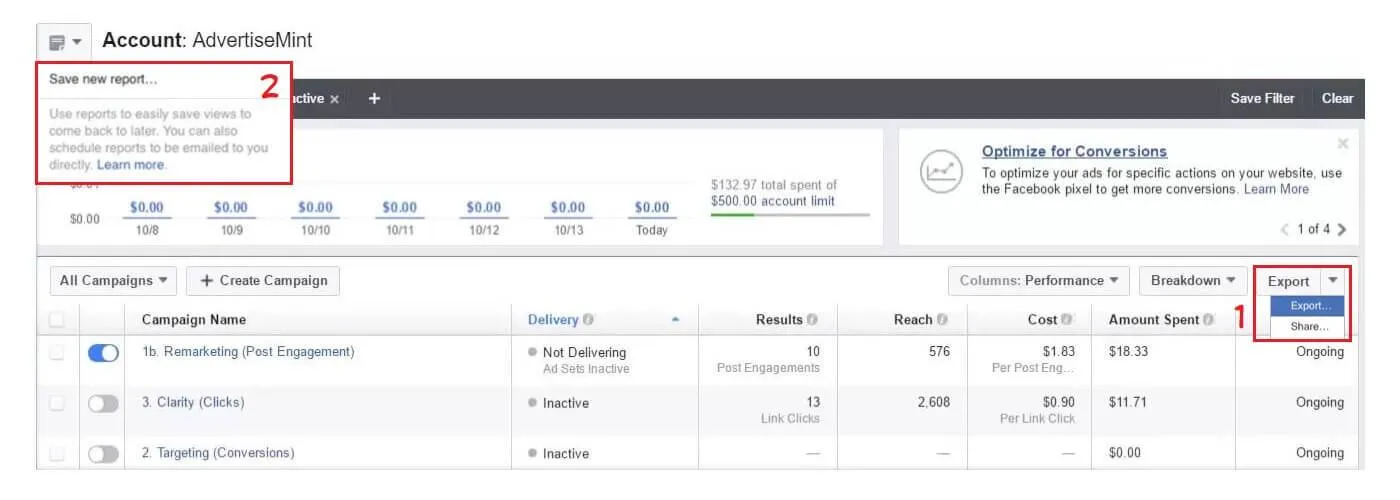Click info icon next to Delivery header
Screen dimensions: 1400x500
[x=589, y=320]
